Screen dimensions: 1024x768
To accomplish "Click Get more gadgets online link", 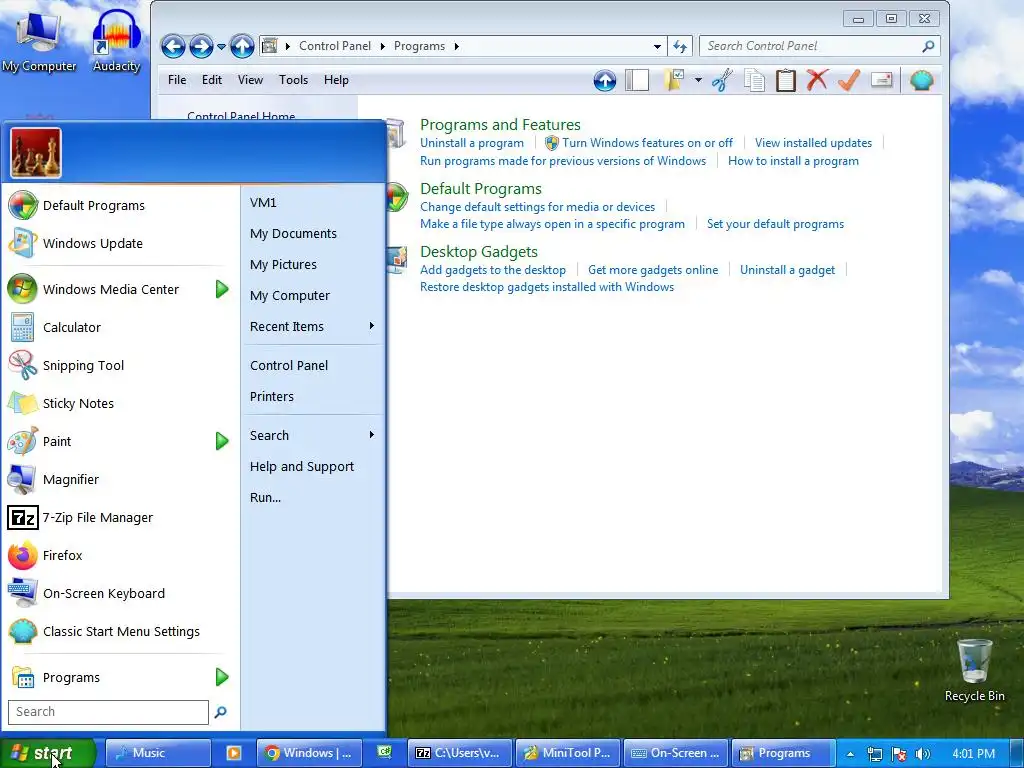I will tap(652, 270).
